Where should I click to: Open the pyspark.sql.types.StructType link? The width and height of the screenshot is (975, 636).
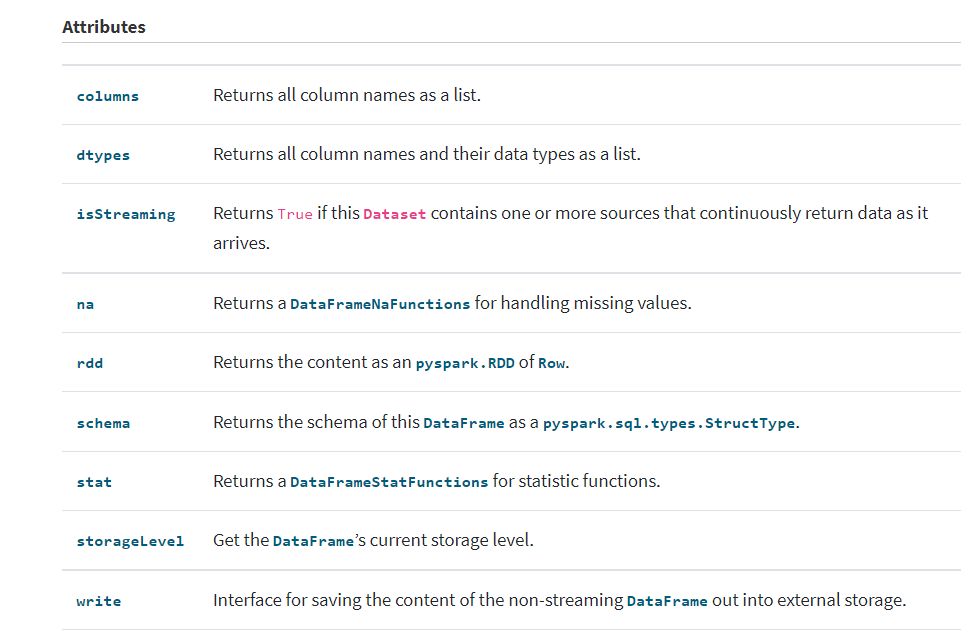669,423
